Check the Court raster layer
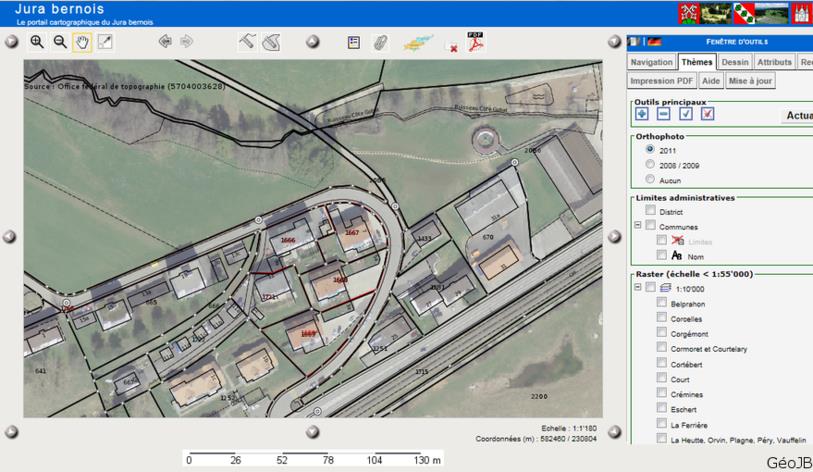Viewport: 813px width, 472px height. [661, 378]
